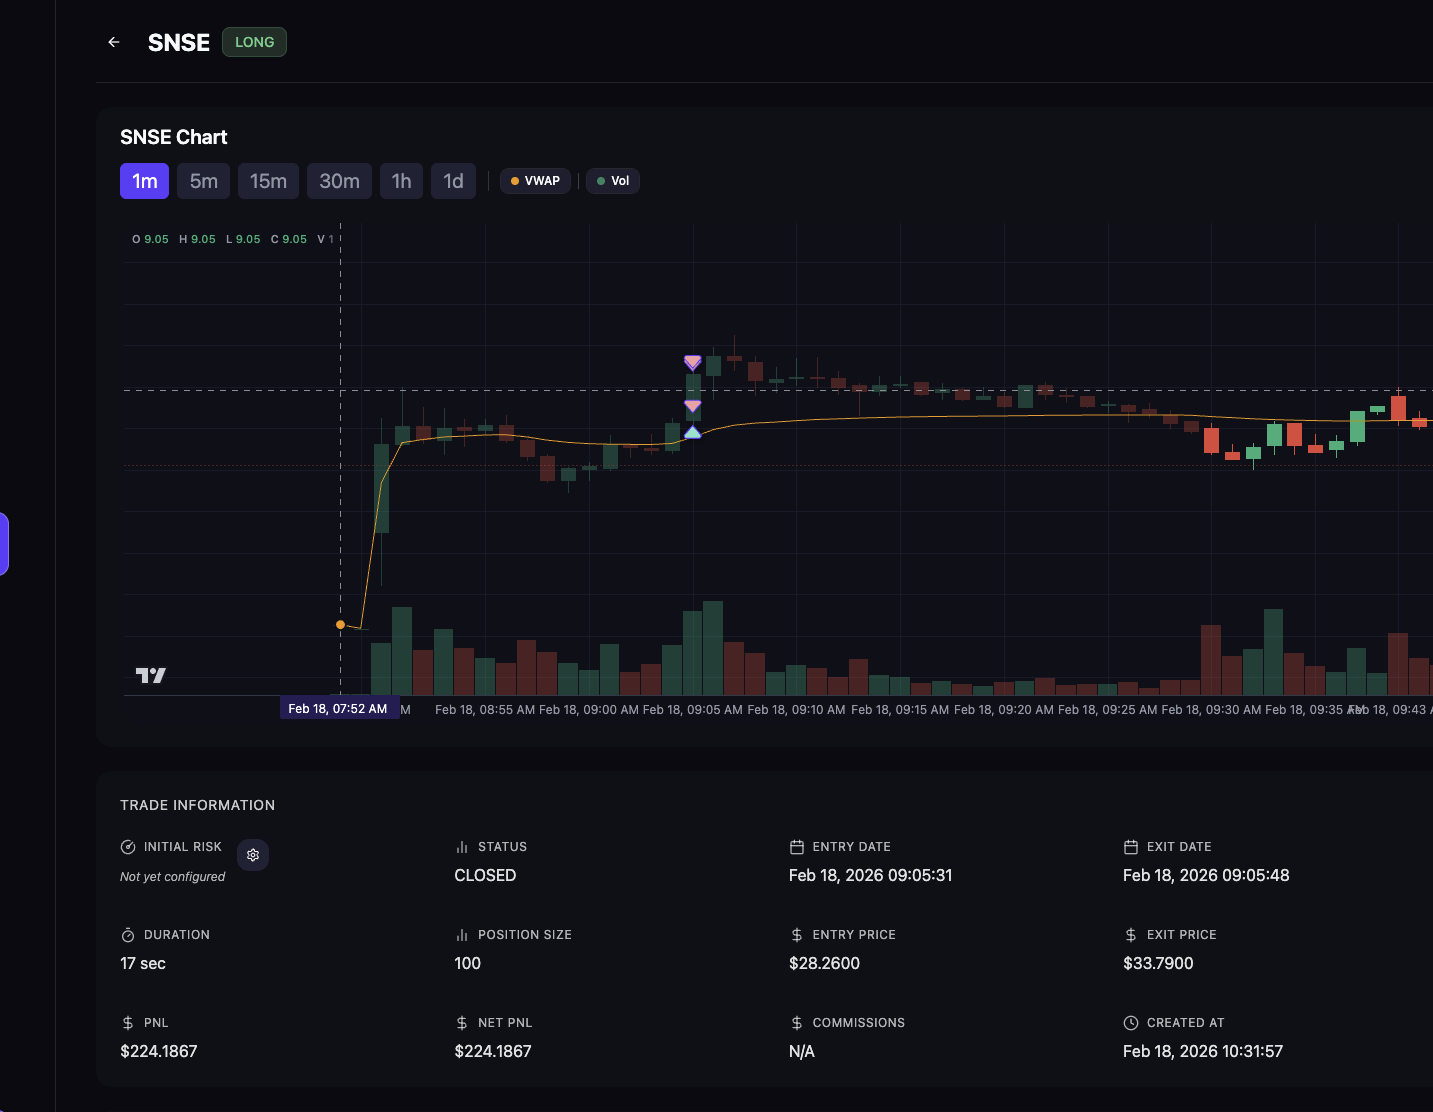Viewport: 1433px width, 1112px height.
Task: Click the TradingView logo on chart
Action: [x=151, y=676]
